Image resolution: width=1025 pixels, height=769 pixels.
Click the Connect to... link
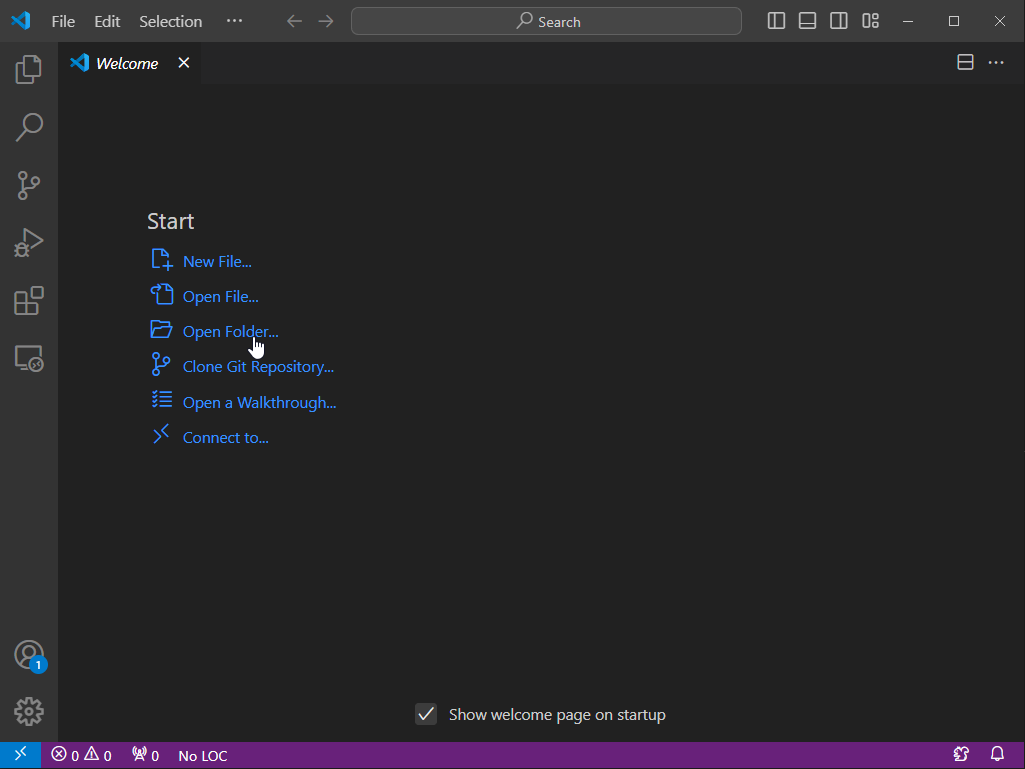click(226, 437)
